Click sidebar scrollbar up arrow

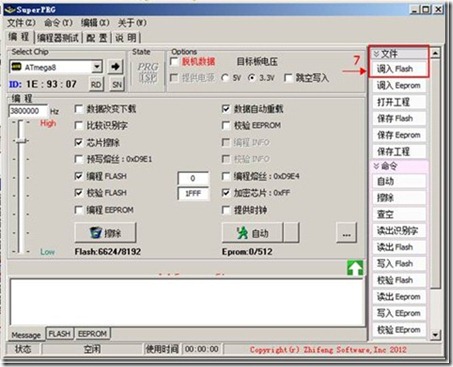[435, 53]
